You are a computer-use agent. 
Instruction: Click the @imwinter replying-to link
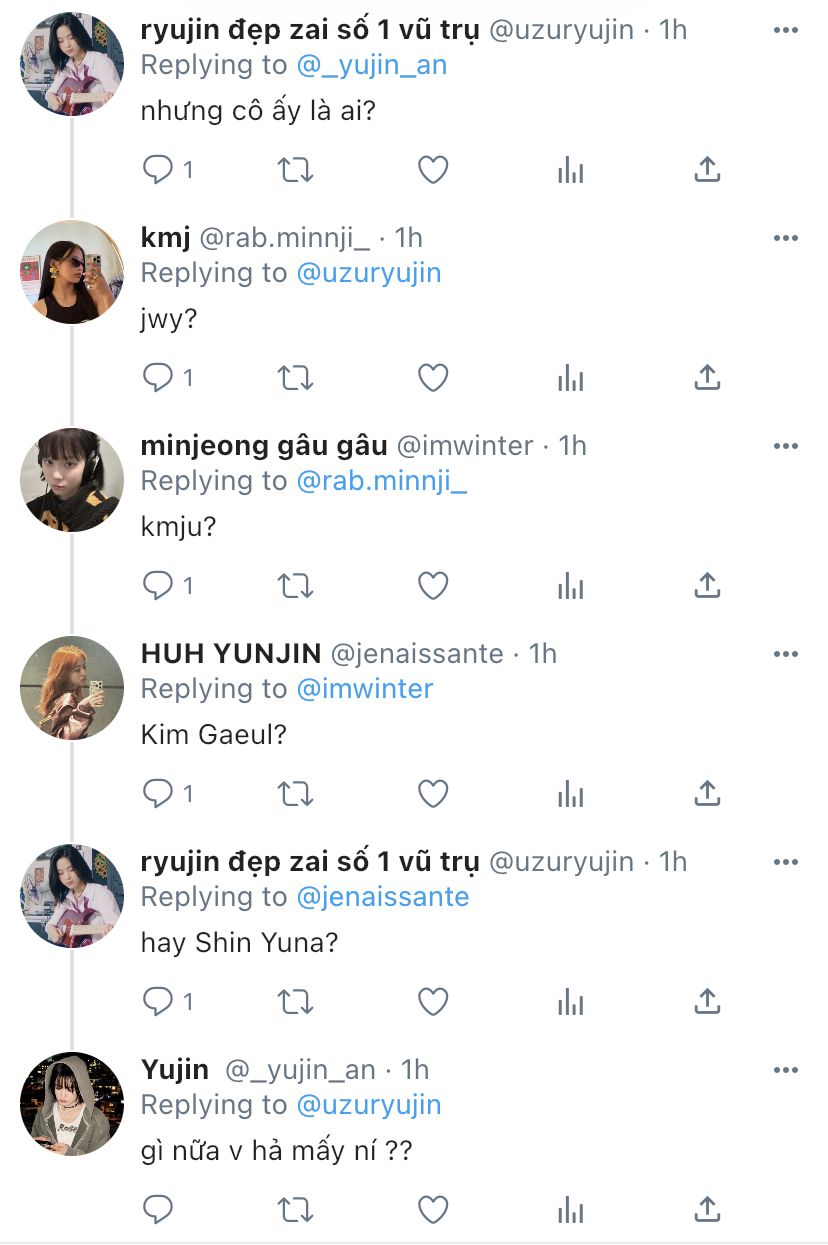coord(364,689)
